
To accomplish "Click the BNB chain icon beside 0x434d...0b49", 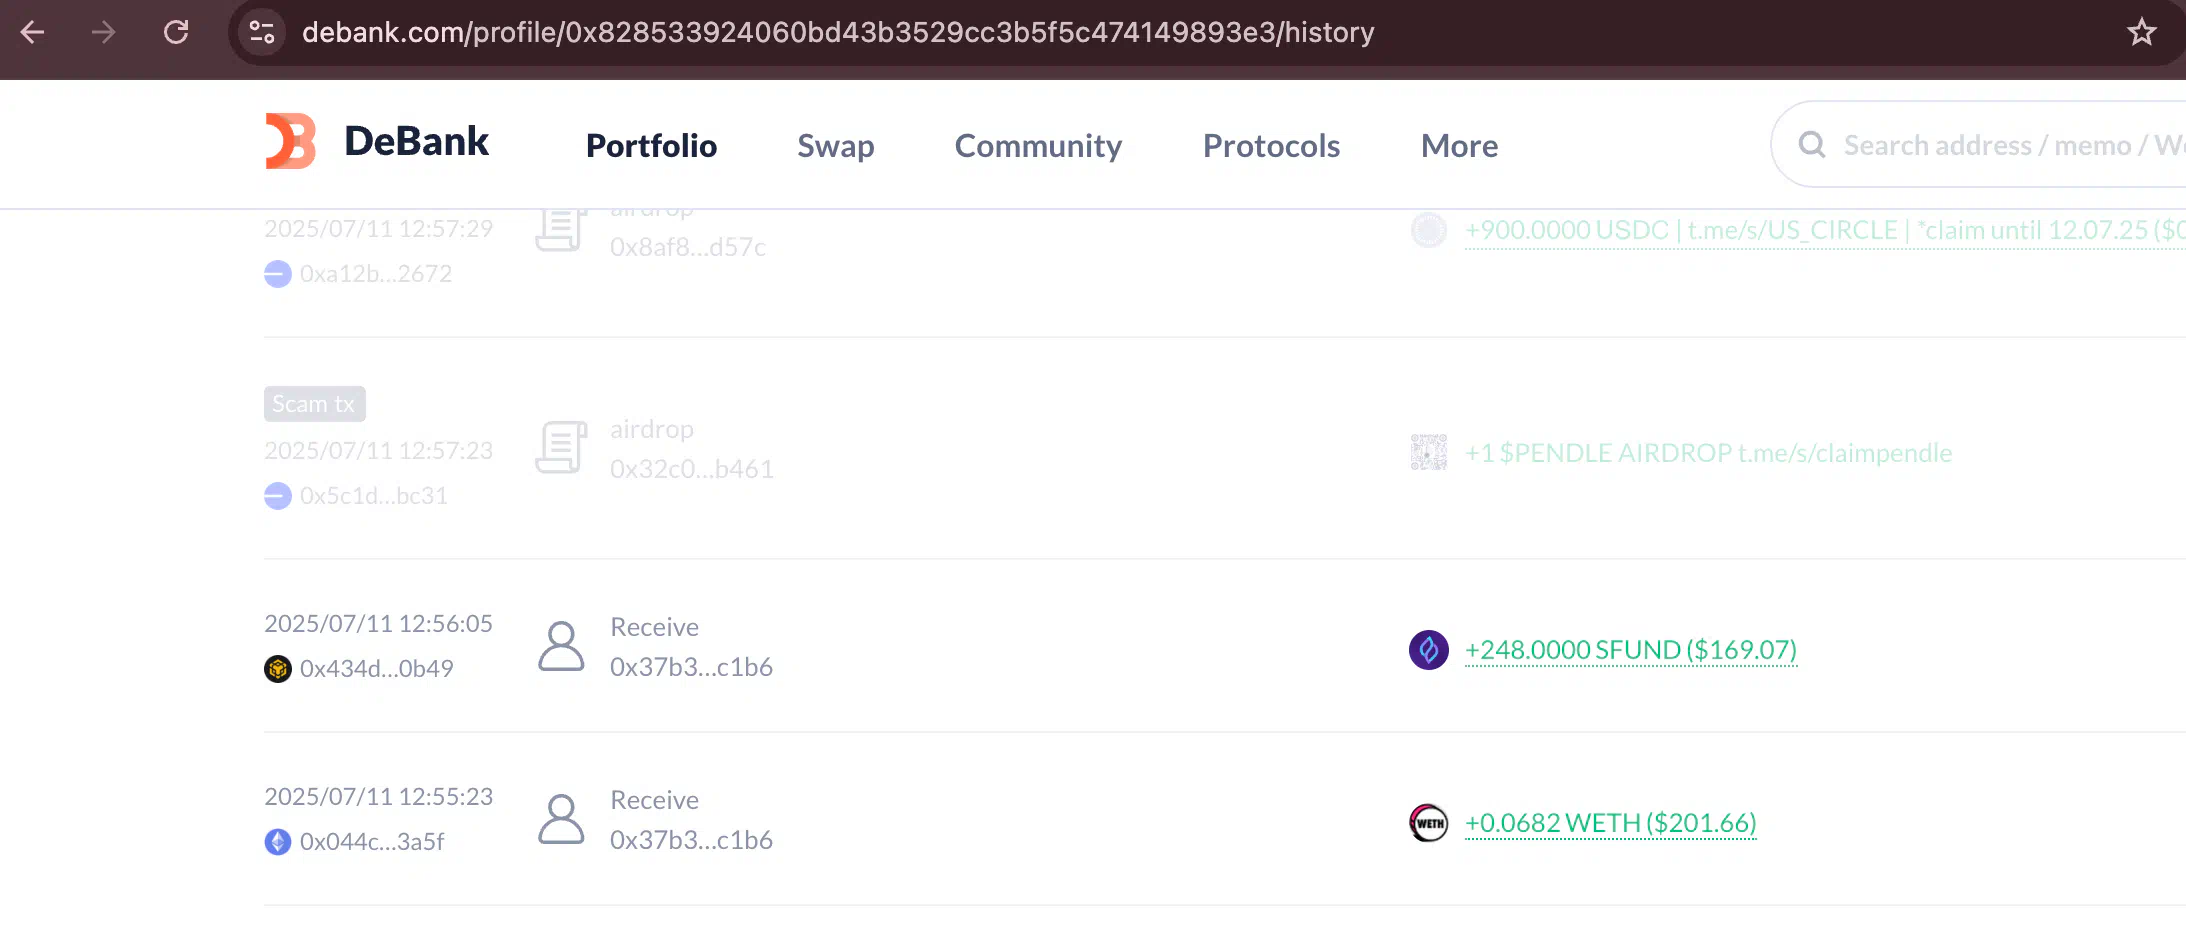I will pyautogui.click(x=278, y=668).
